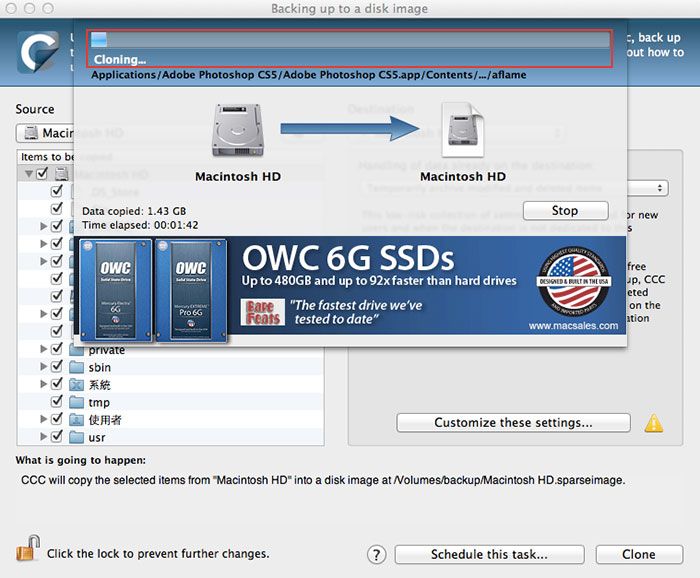Select the sbin row in items list
This screenshot has height=578, width=700.
(x=171, y=367)
